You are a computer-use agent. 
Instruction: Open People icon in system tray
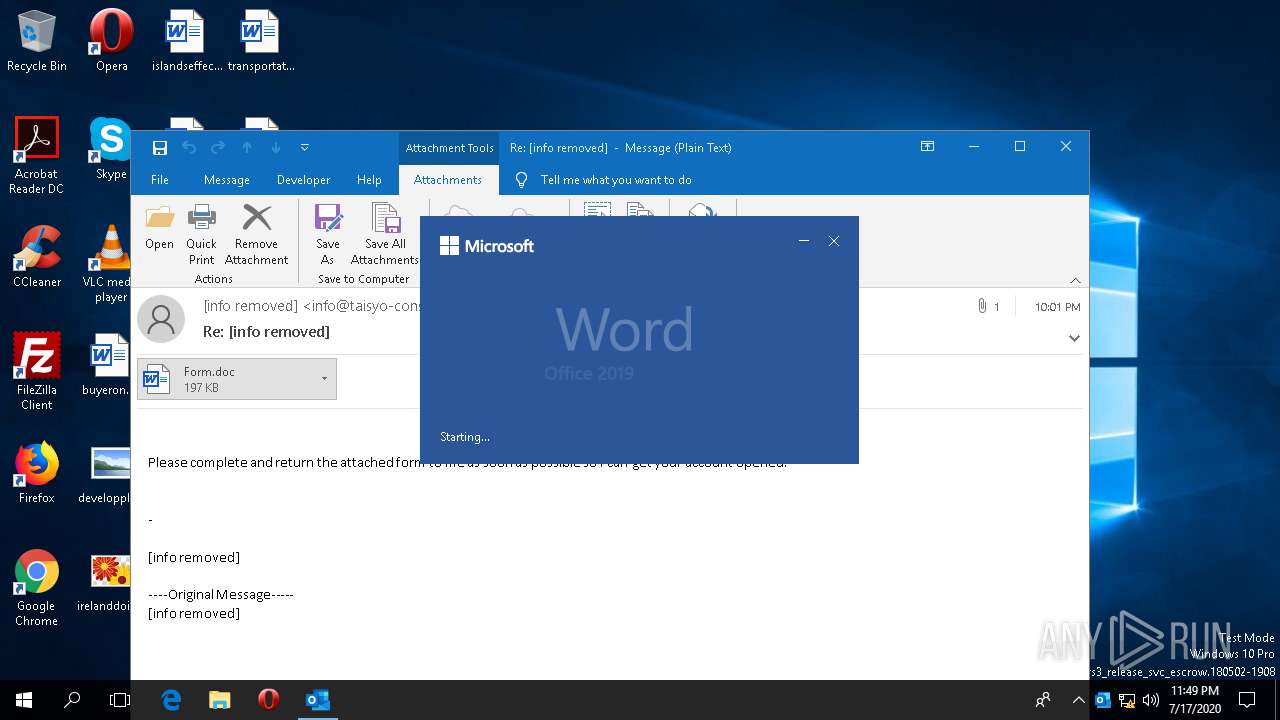[x=1043, y=700]
